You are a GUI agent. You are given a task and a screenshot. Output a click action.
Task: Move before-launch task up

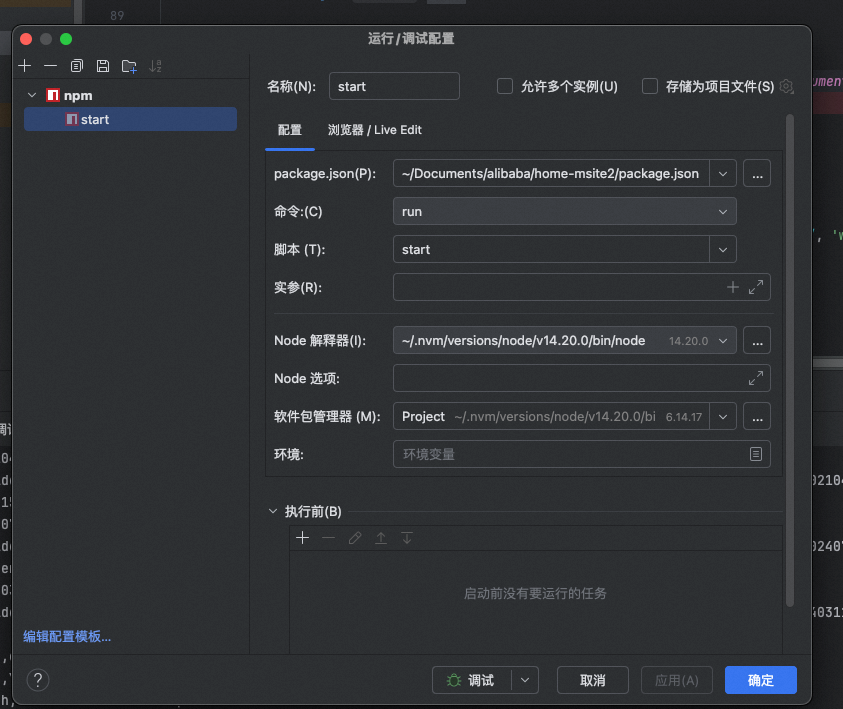click(381, 538)
